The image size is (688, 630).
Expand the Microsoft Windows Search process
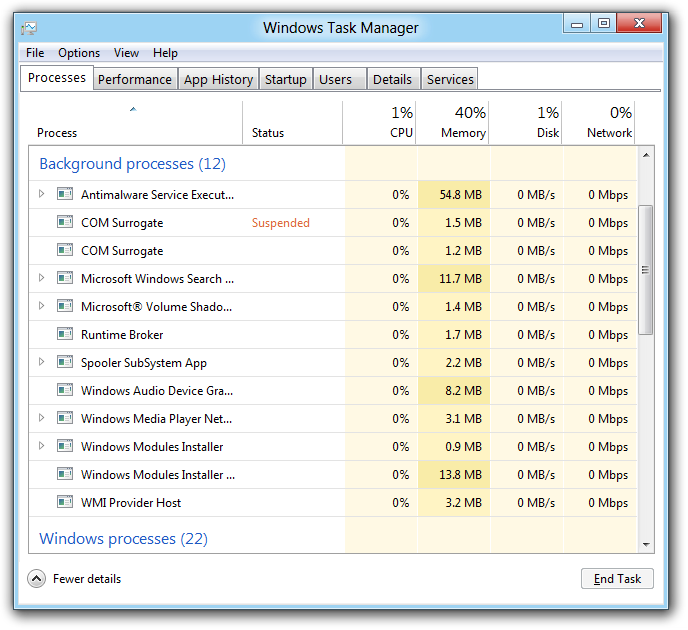(41, 279)
